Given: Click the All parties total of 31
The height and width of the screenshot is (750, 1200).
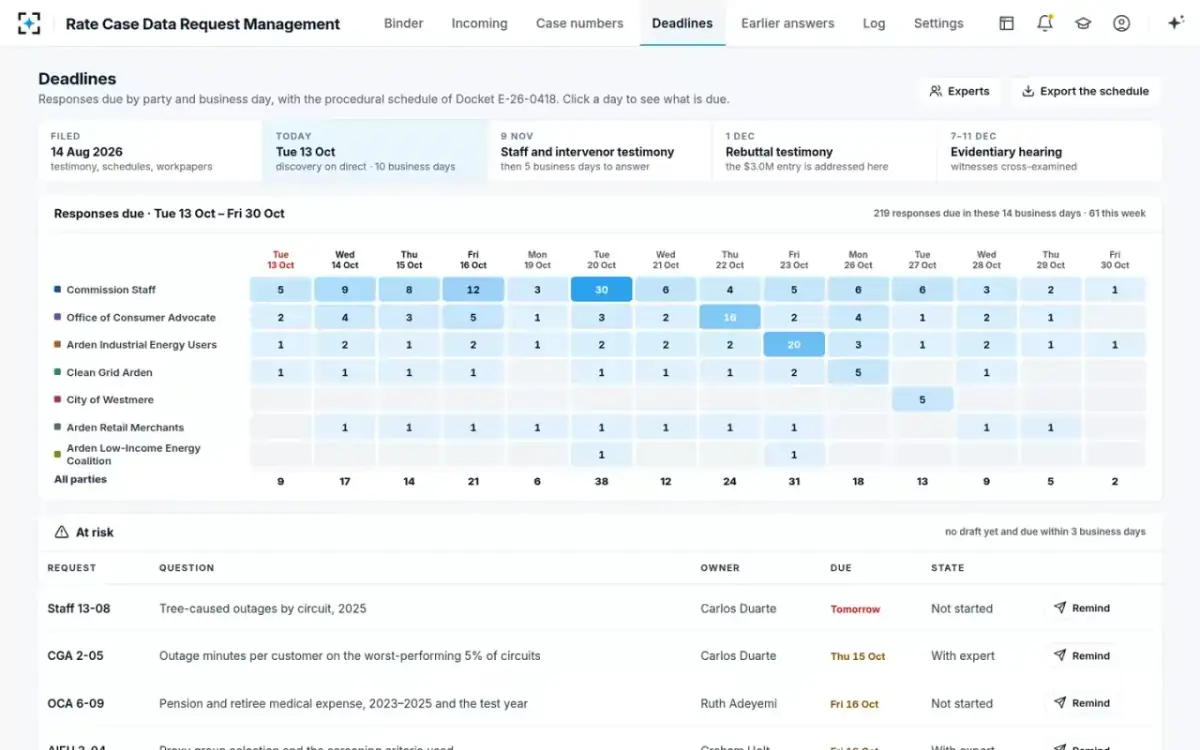Looking at the screenshot, I should (x=794, y=481).
